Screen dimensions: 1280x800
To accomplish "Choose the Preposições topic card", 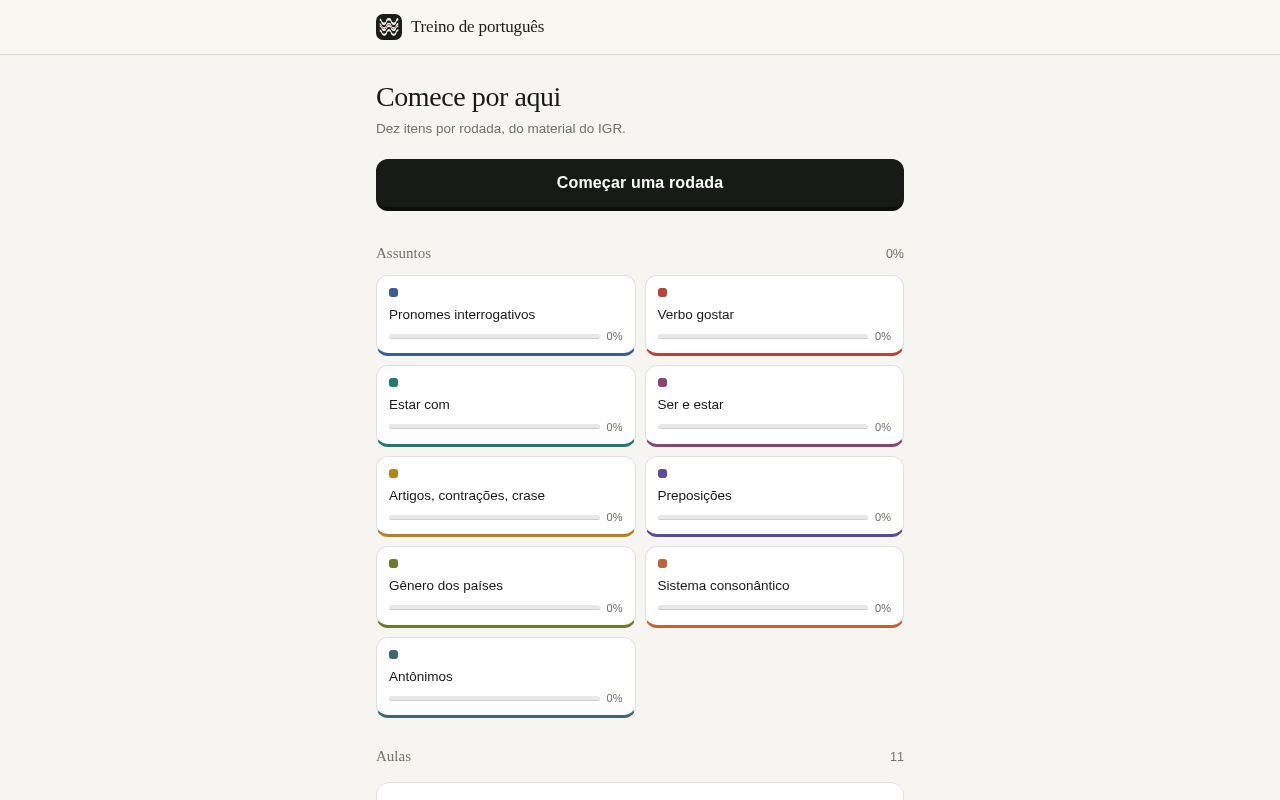I will tap(774, 496).
